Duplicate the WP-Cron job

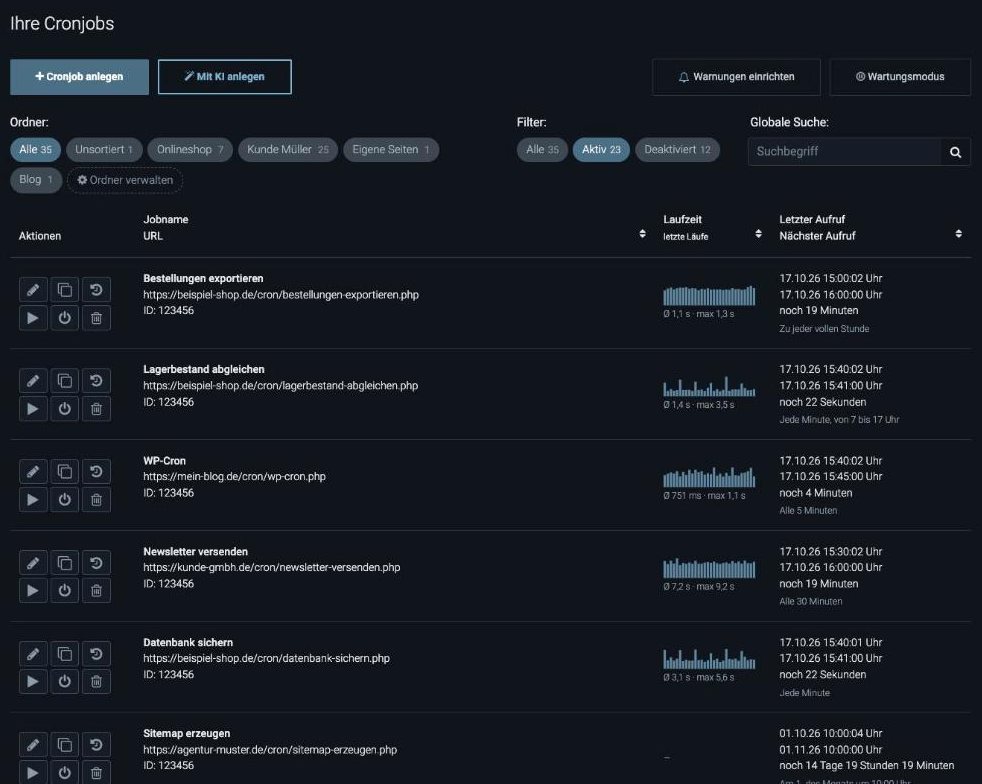tap(65, 472)
